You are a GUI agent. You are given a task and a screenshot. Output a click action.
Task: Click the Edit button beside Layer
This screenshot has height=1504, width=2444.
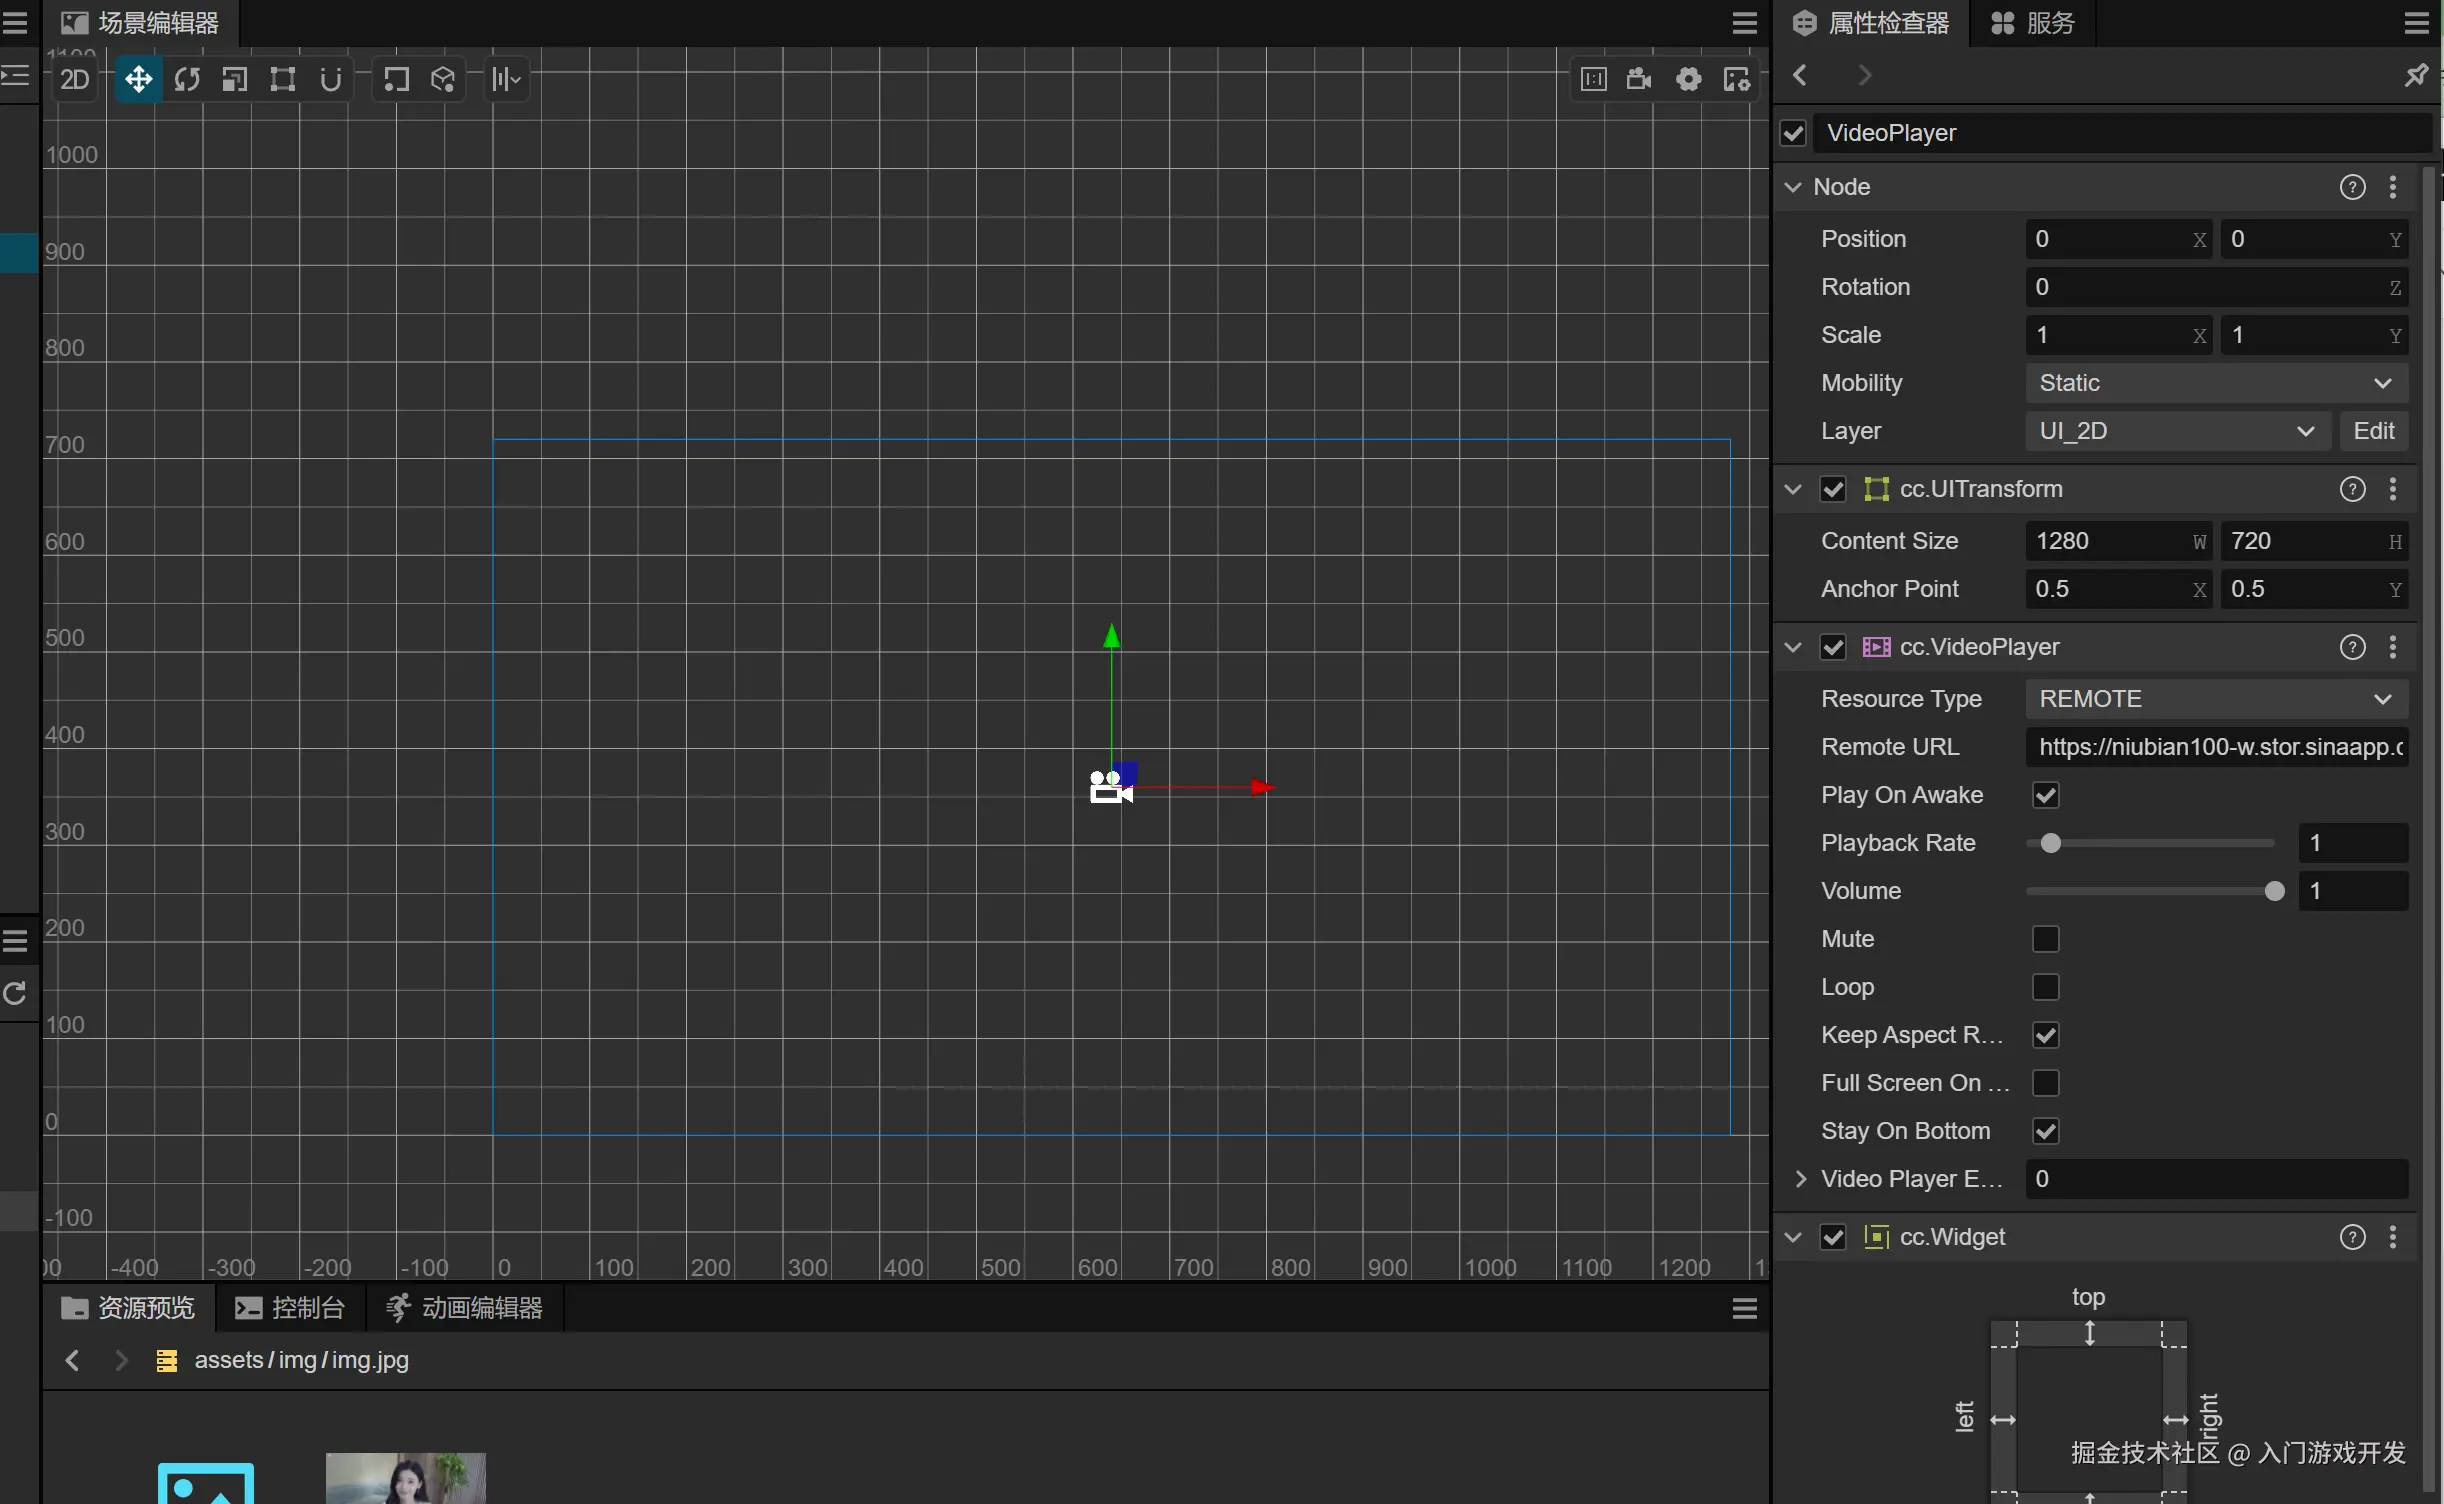click(x=2373, y=431)
